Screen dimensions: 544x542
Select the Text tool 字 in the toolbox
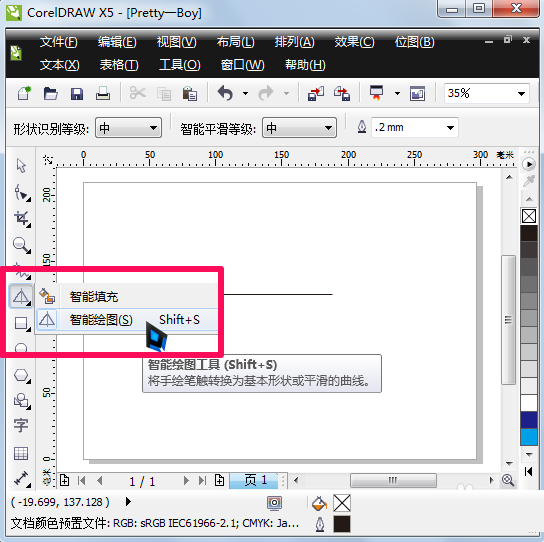pos(21,425)
